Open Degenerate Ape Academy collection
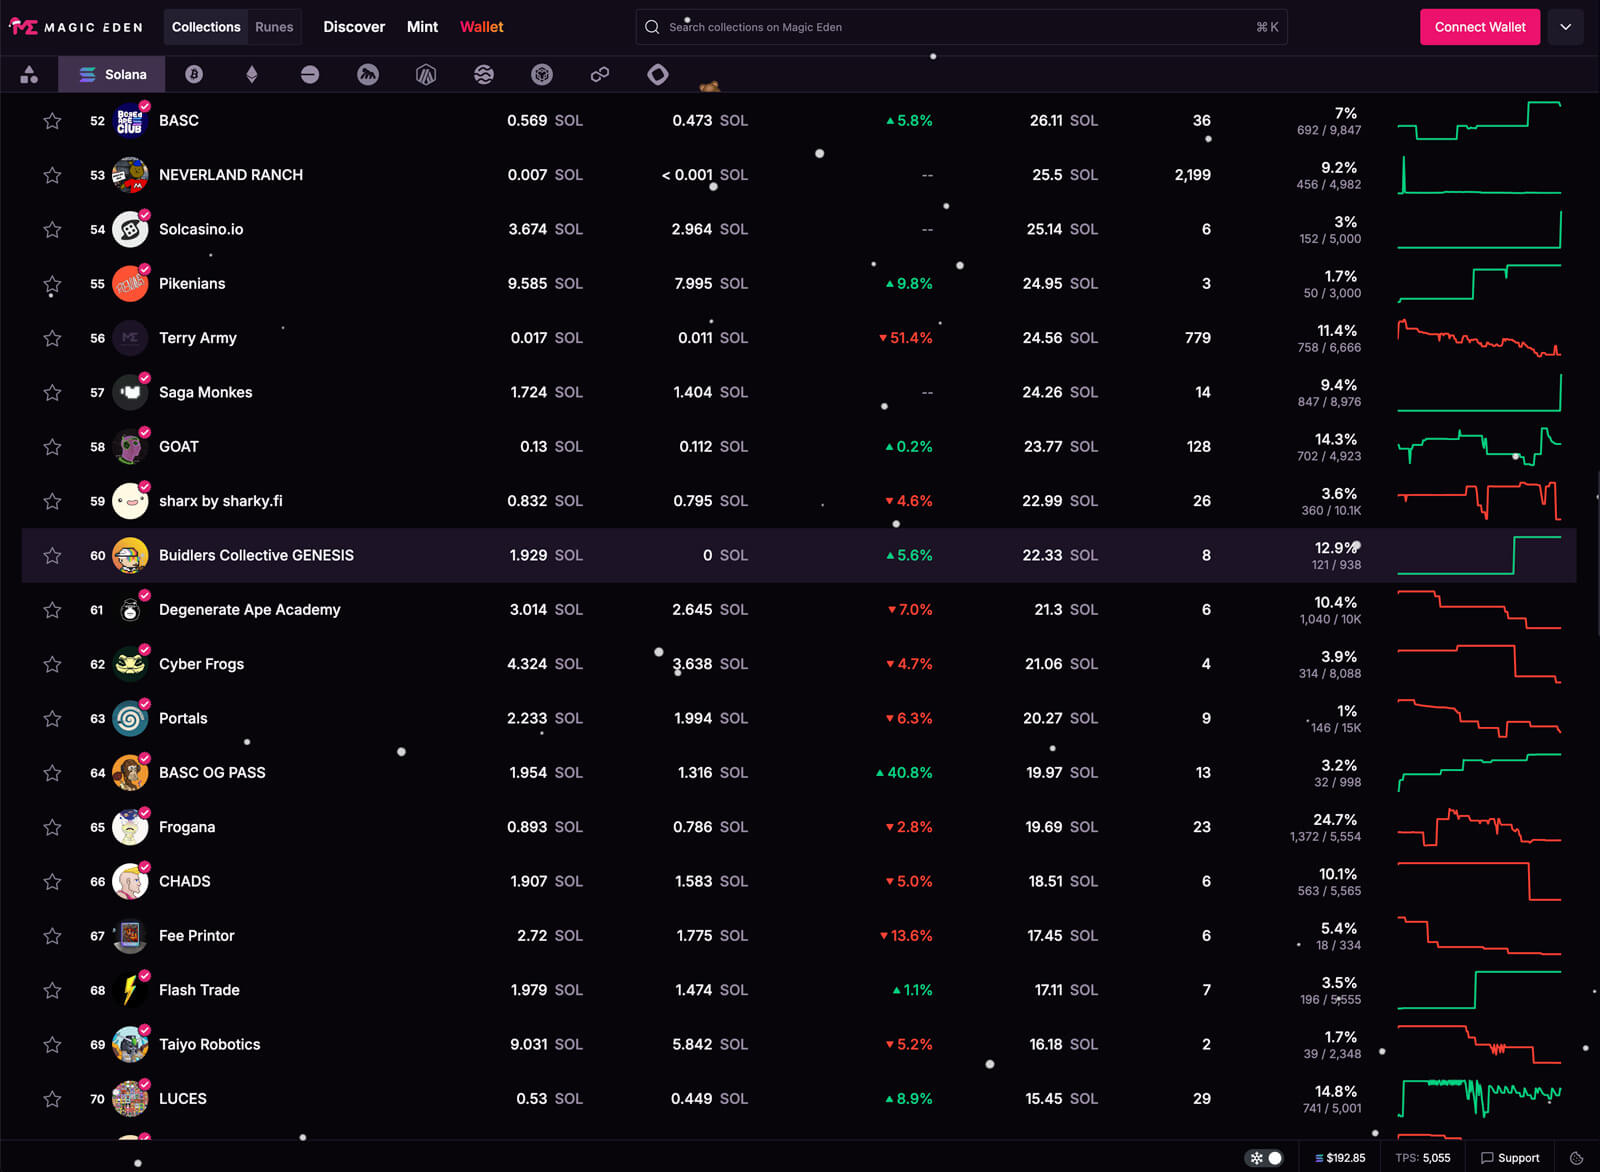This screenshot has height=1172, width=1600. (x=249, y=610)
